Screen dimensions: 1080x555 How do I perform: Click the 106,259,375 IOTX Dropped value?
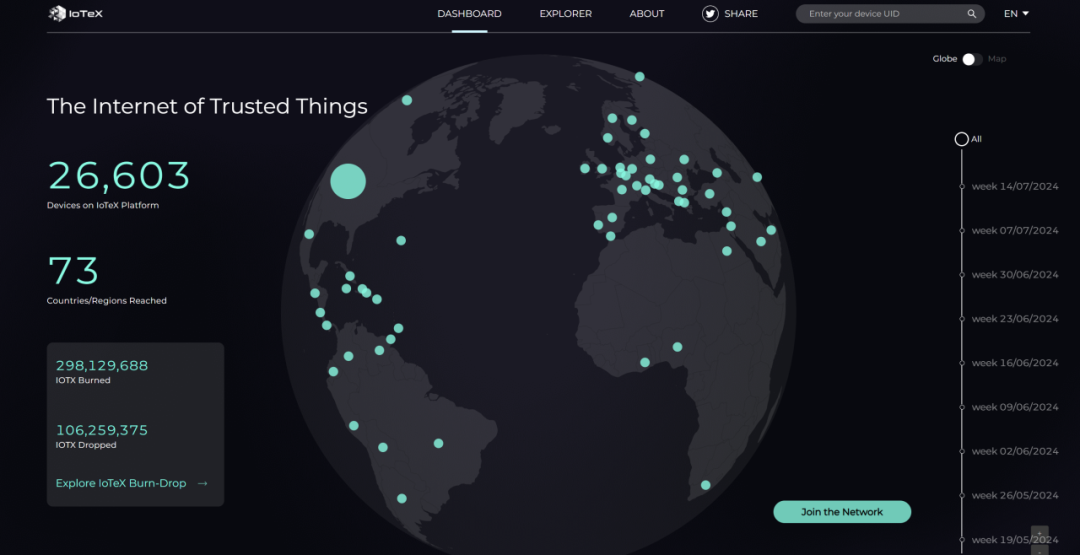click(x=102, y=430)
